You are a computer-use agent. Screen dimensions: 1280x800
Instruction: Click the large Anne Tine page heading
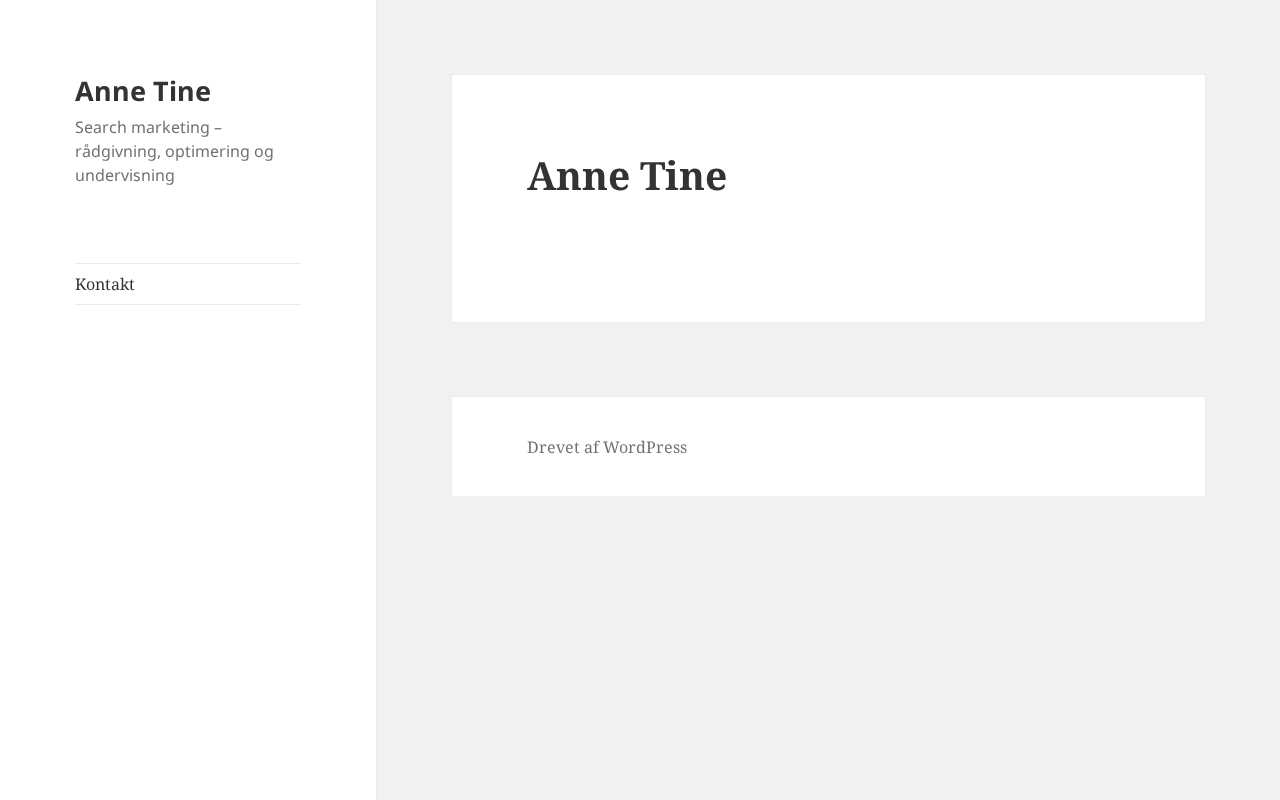coord(627,176)
